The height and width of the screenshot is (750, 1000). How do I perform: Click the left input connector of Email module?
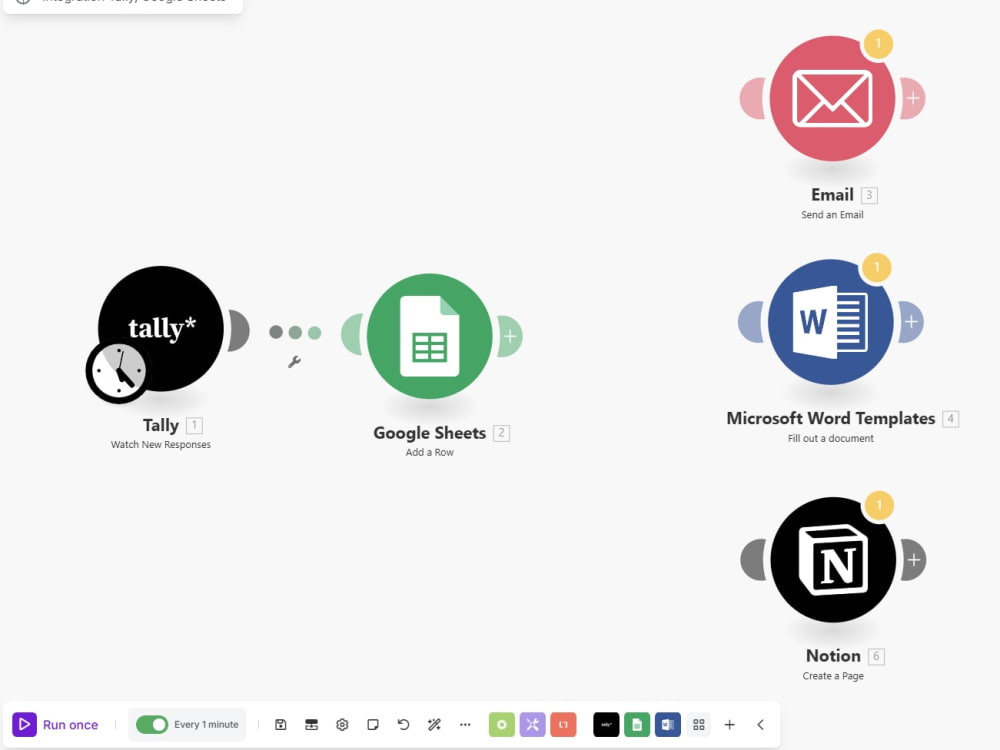[x=752, y=98]
